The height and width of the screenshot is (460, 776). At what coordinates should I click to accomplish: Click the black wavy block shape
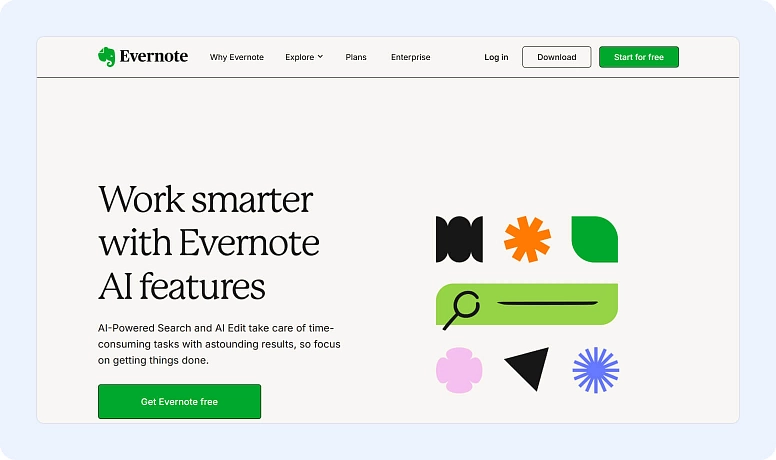[x=459, y=239]
